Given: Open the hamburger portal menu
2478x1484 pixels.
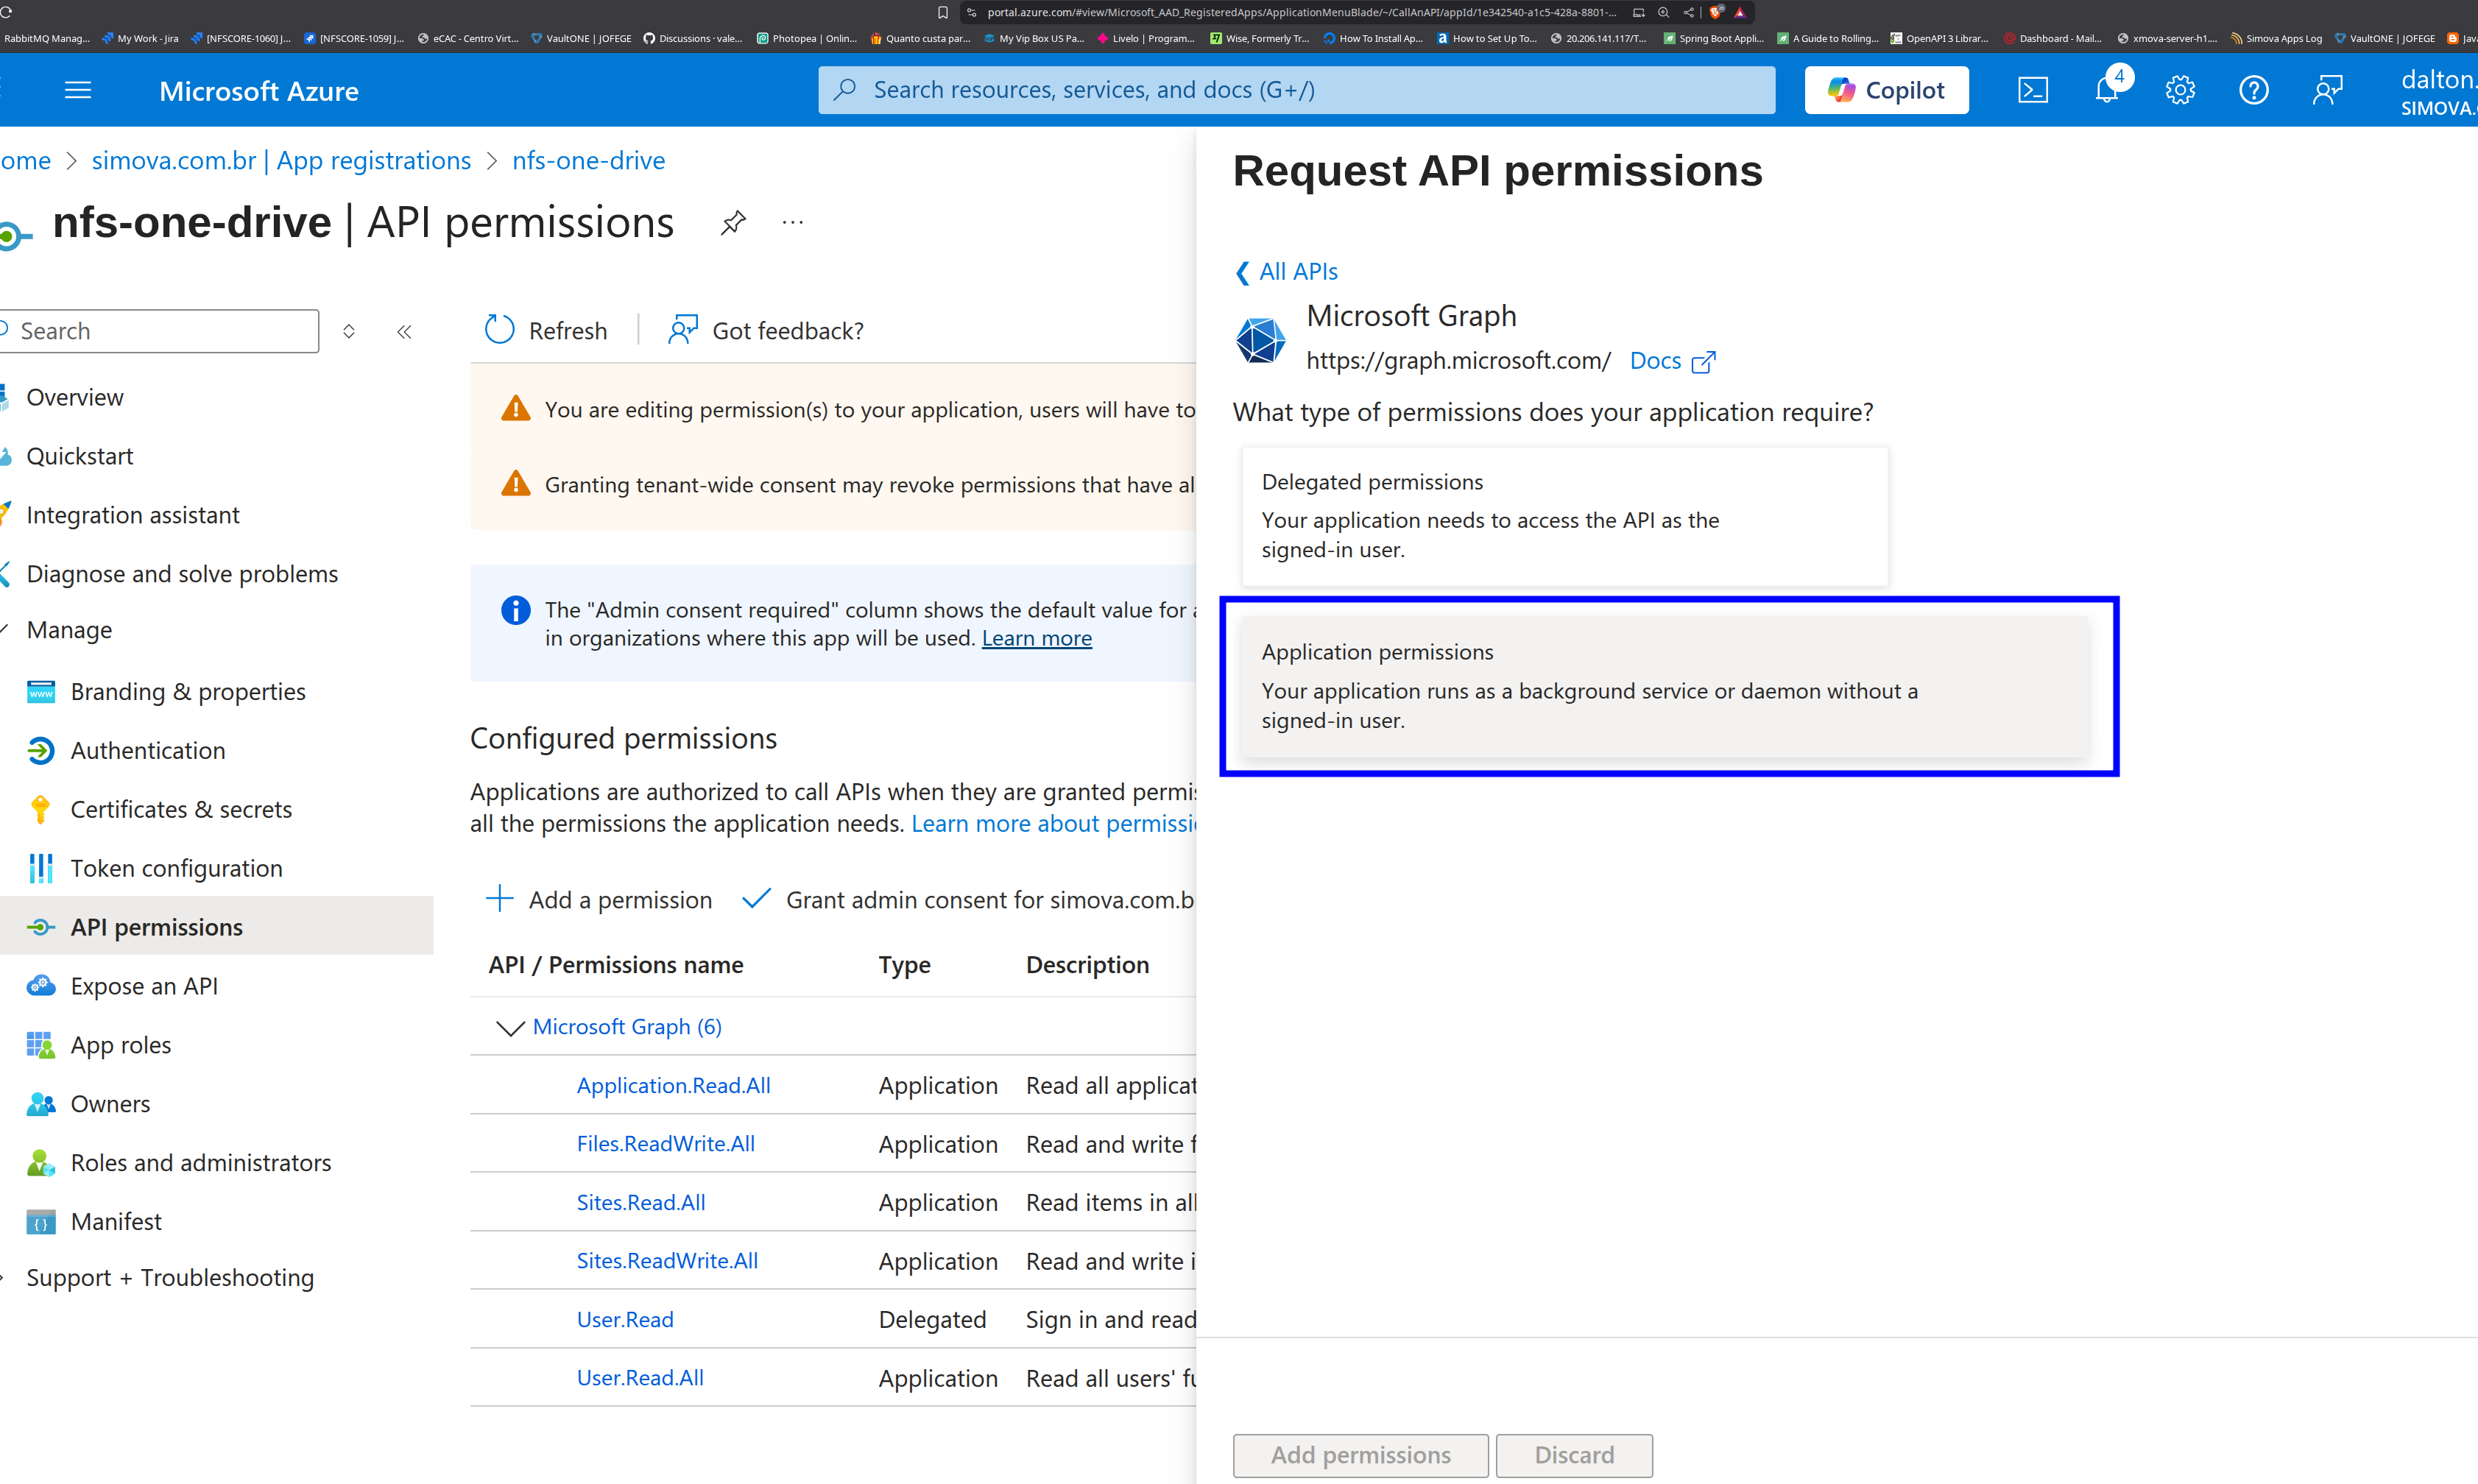Looking at the screenshot, I should pyautogui.click(x=78, y=91).
